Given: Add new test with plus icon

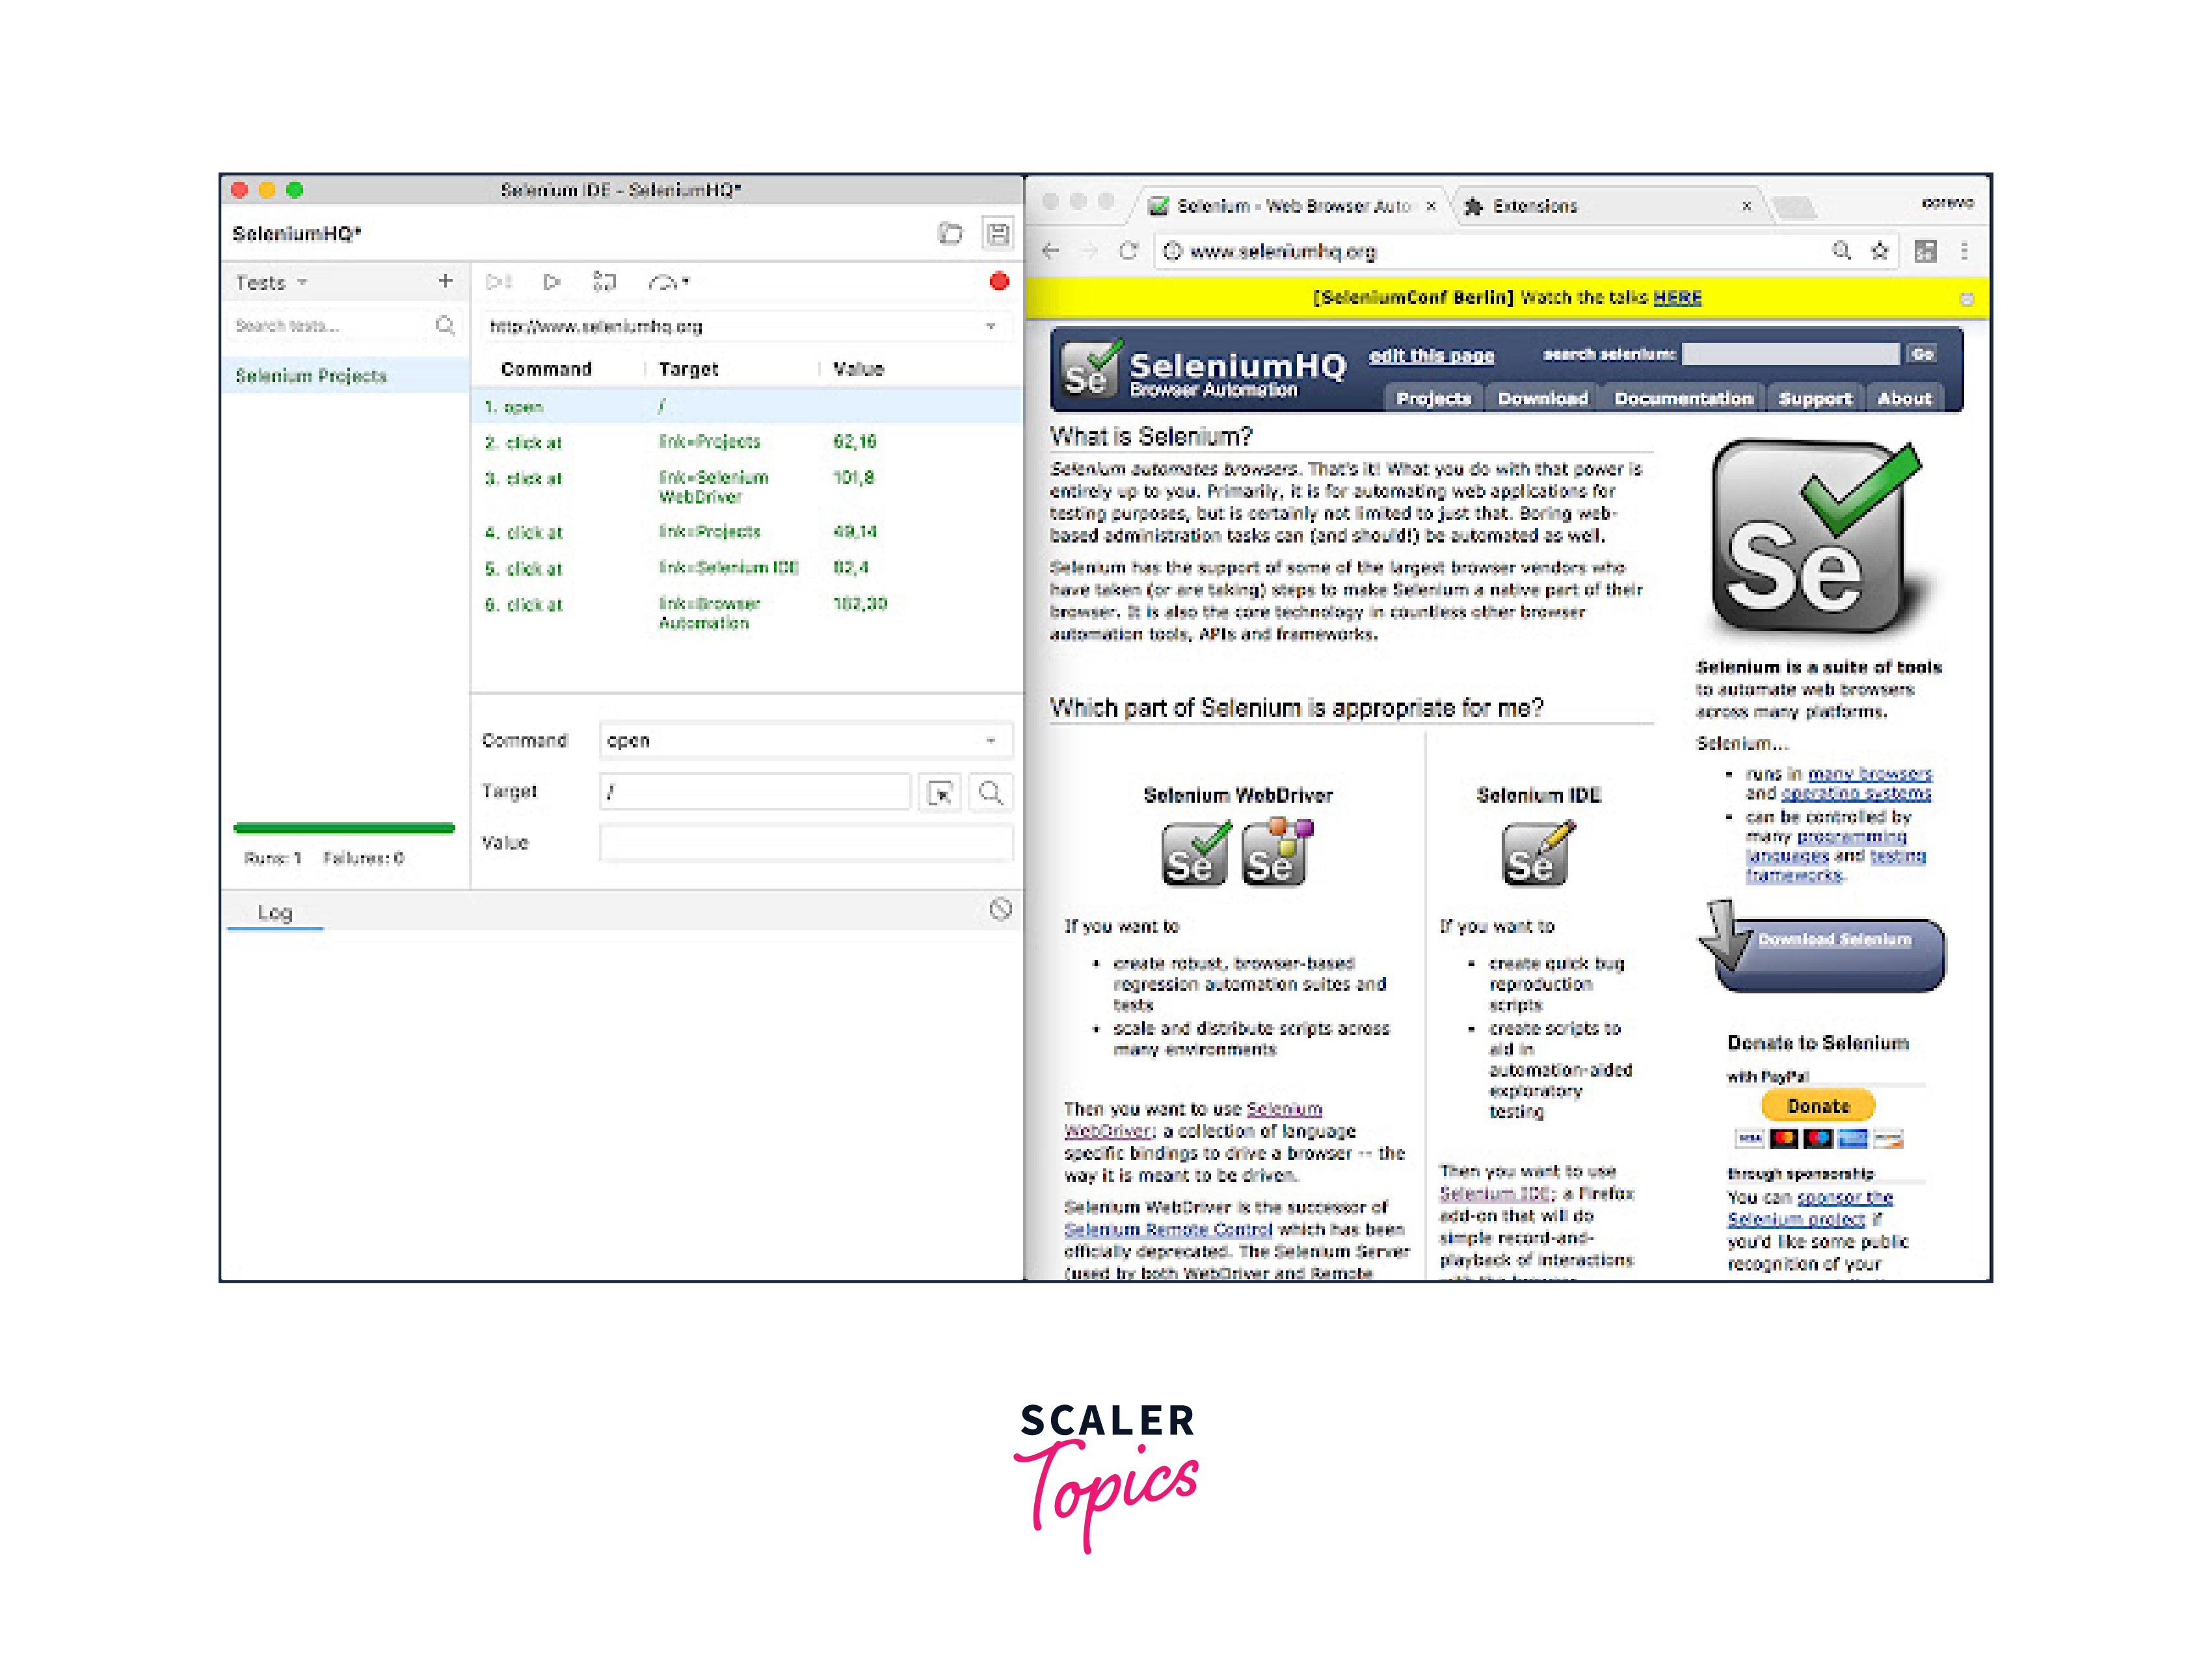Looking at the screenshot, I should [x=445, y=282].
